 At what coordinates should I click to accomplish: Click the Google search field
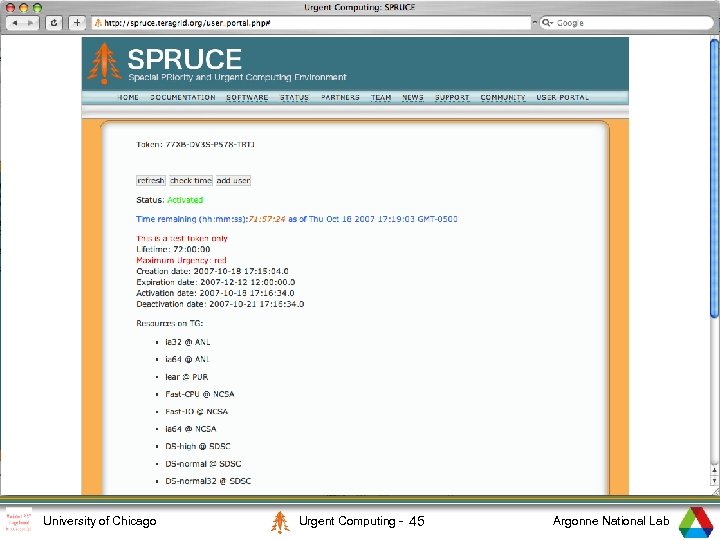pyautogui.click(x=626, y=22)
